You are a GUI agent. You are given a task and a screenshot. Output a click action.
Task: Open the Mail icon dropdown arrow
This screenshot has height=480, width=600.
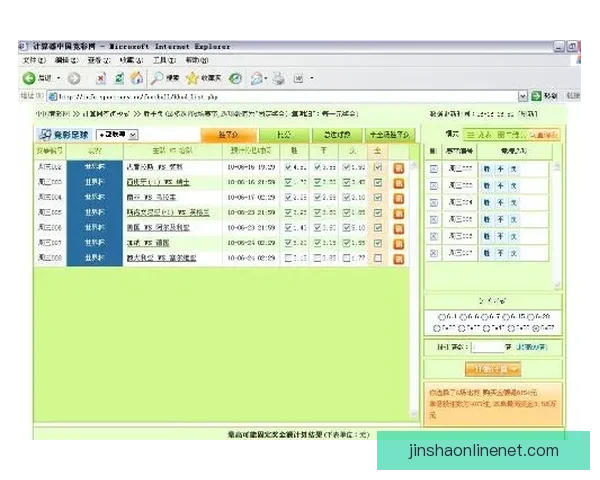(265, 78)
